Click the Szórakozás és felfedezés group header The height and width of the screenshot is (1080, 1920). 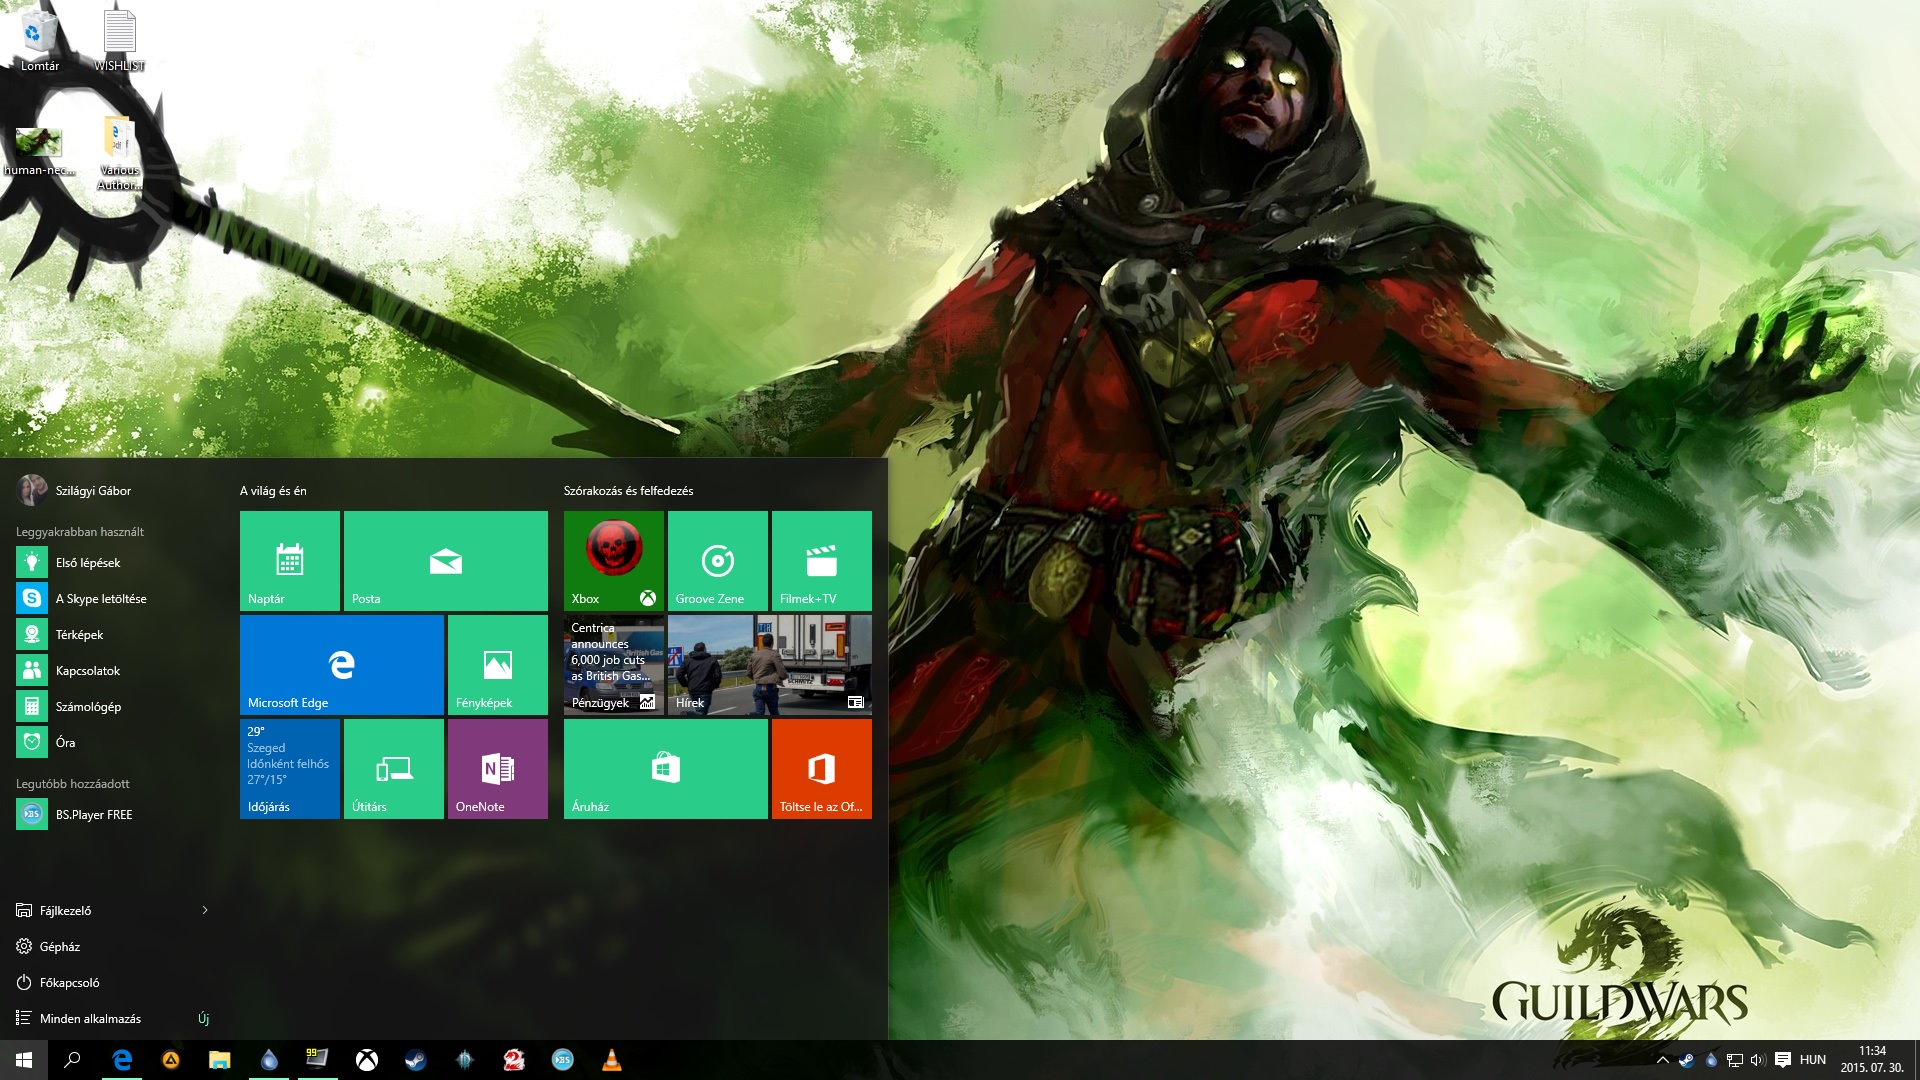click(x=628, y=491)
